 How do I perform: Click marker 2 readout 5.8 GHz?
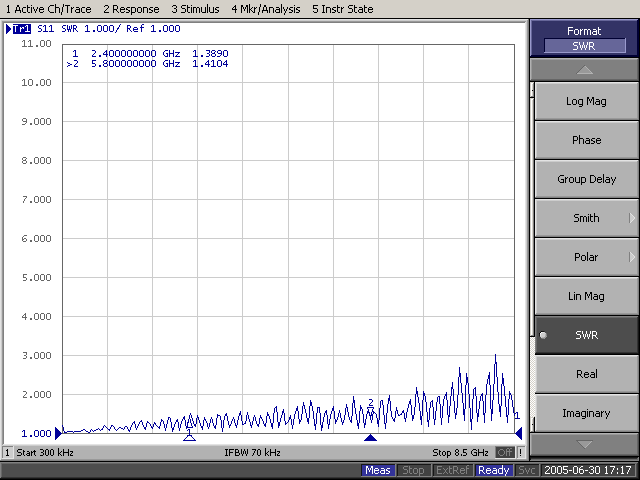(147, 64)
